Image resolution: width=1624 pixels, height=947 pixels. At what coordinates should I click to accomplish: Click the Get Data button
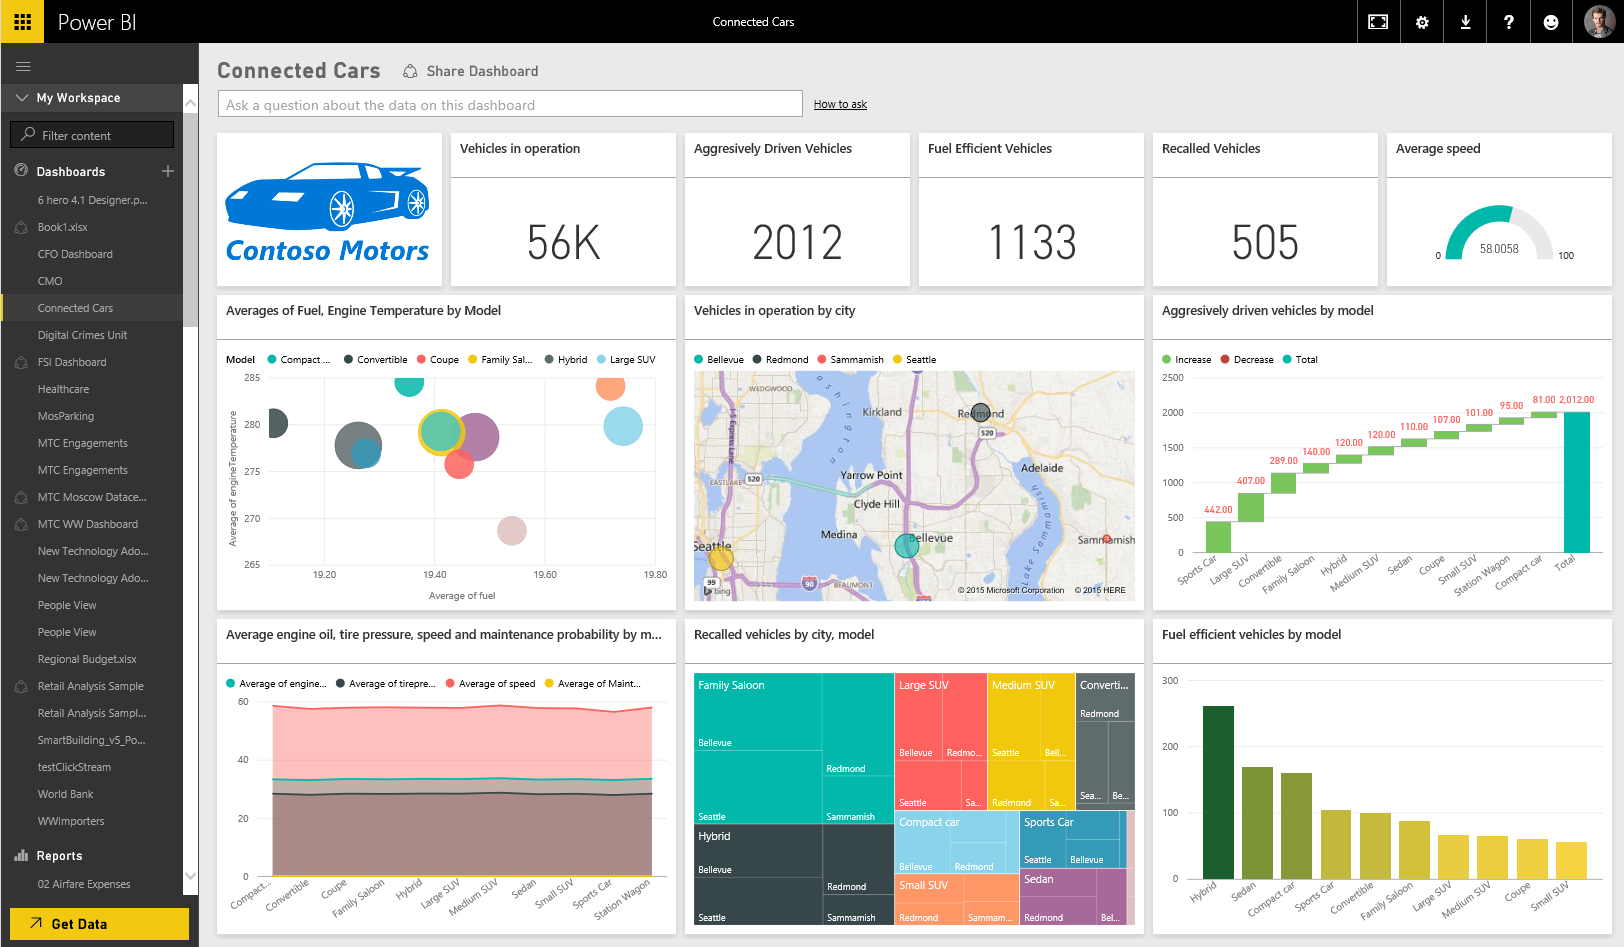(97, 922)
